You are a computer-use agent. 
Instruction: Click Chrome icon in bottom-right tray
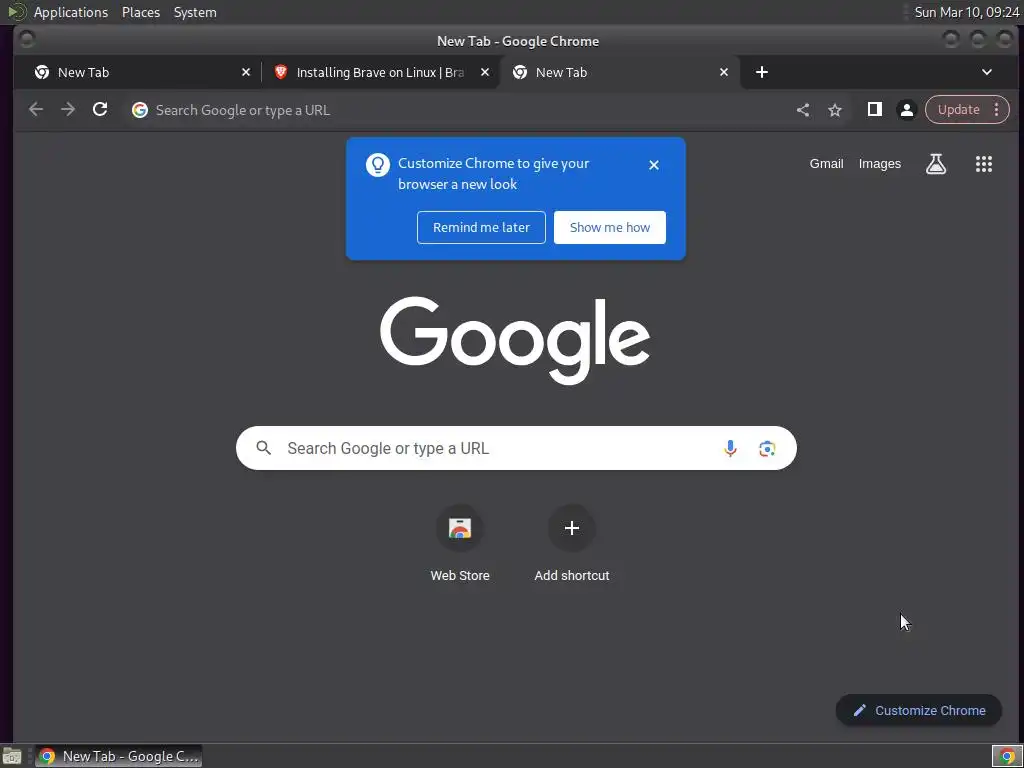click(x=1008, y=756)
